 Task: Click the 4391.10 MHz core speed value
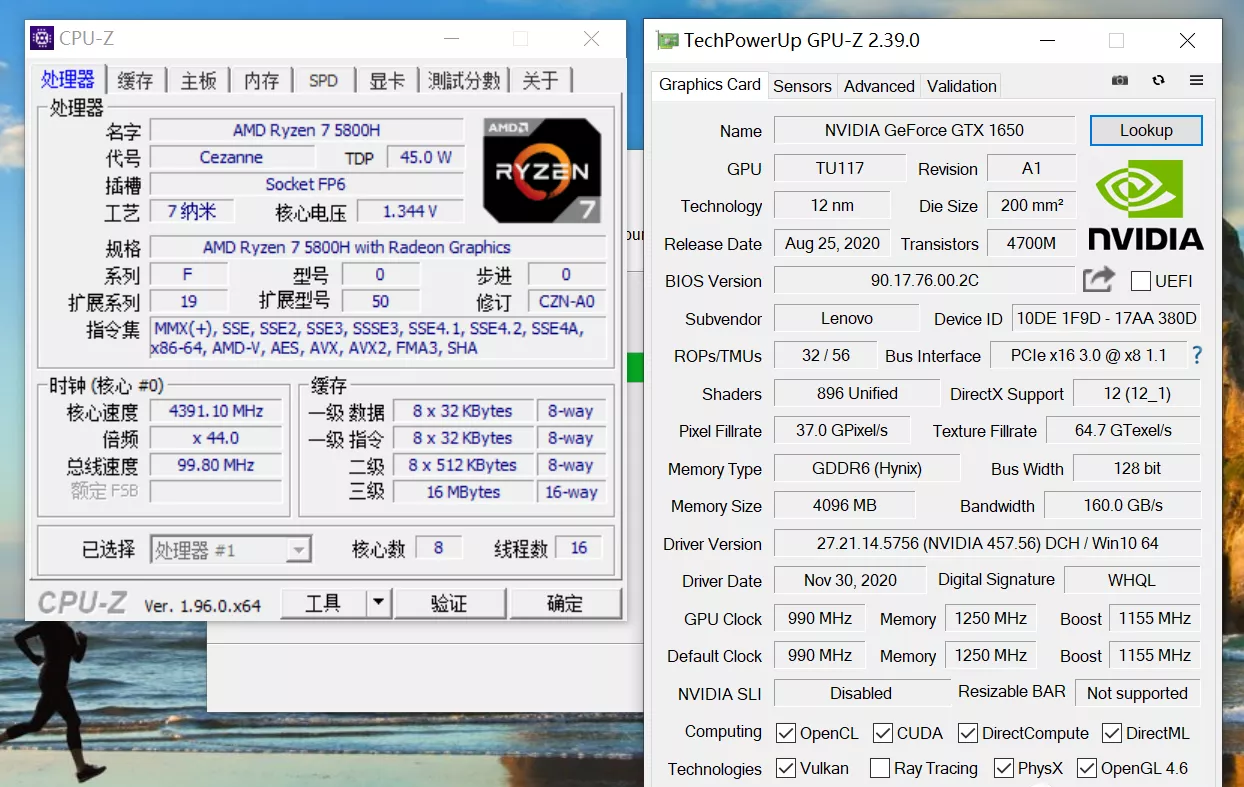coord(216,411)
